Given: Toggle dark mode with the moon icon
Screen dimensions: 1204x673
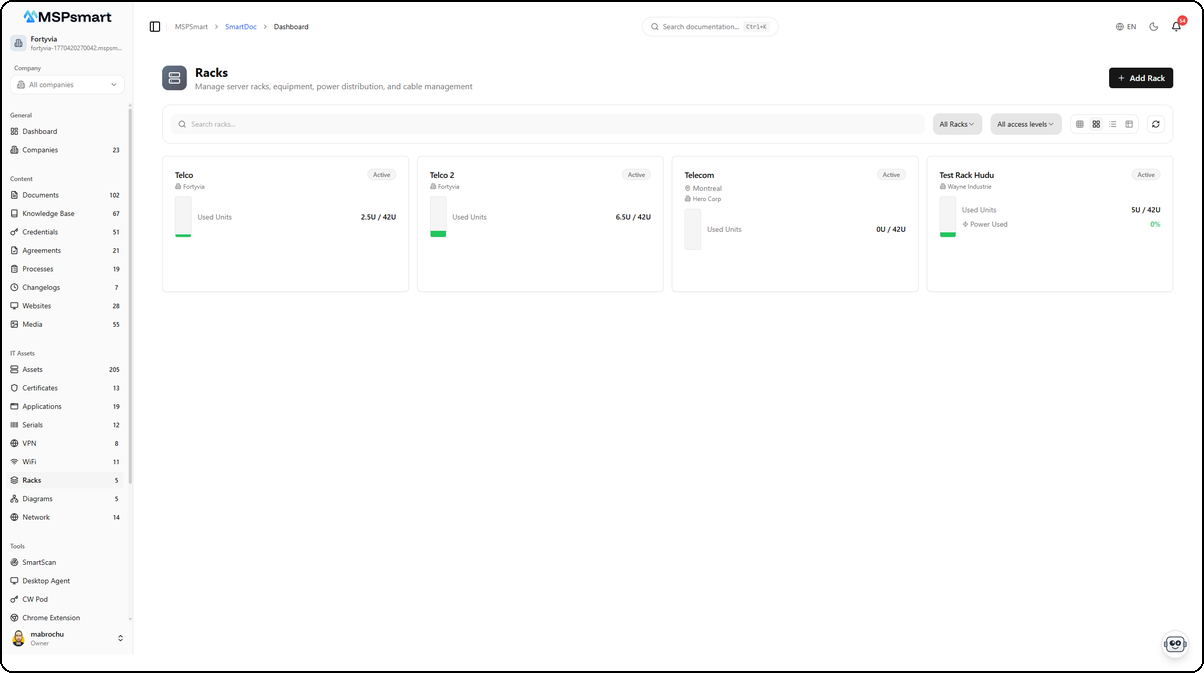Looking at the screenshot, I should click(x=1153, y=26).
